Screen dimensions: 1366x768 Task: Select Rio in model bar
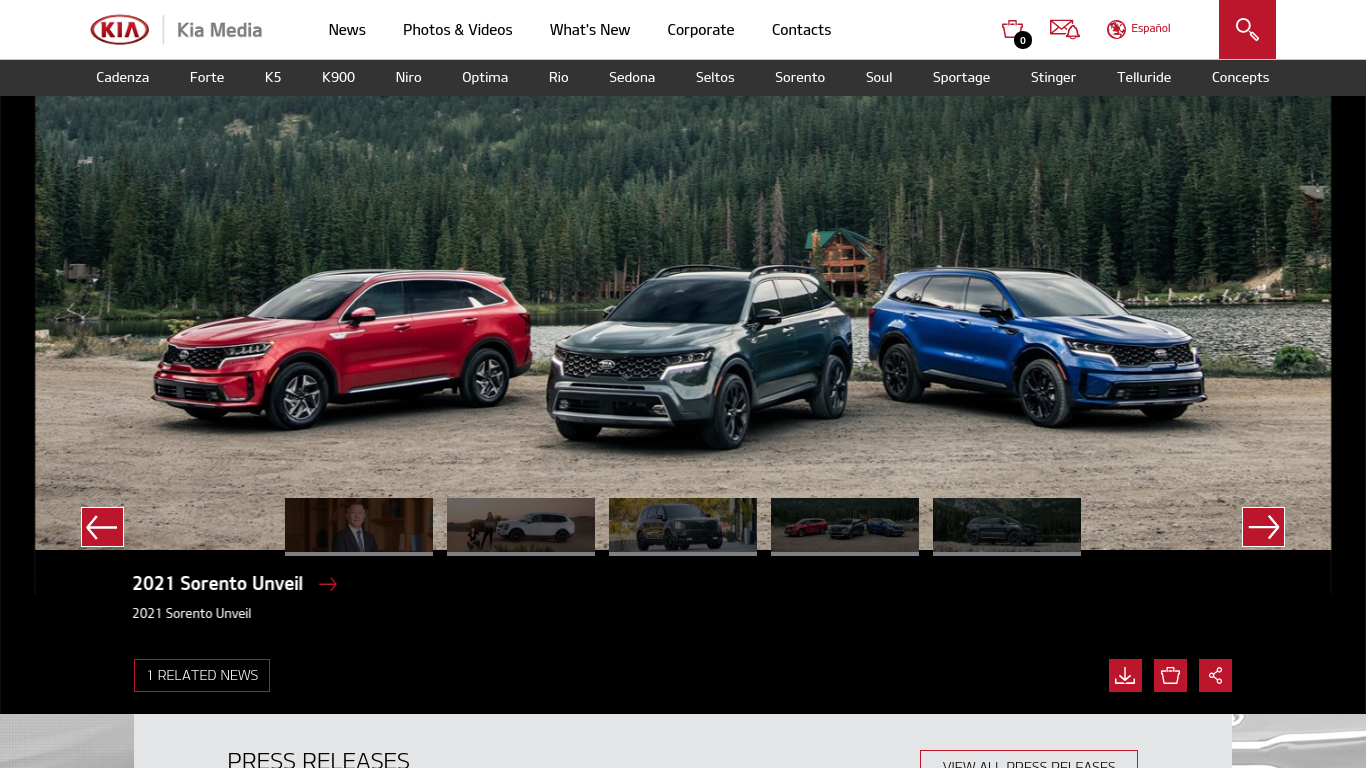(559, 77)
